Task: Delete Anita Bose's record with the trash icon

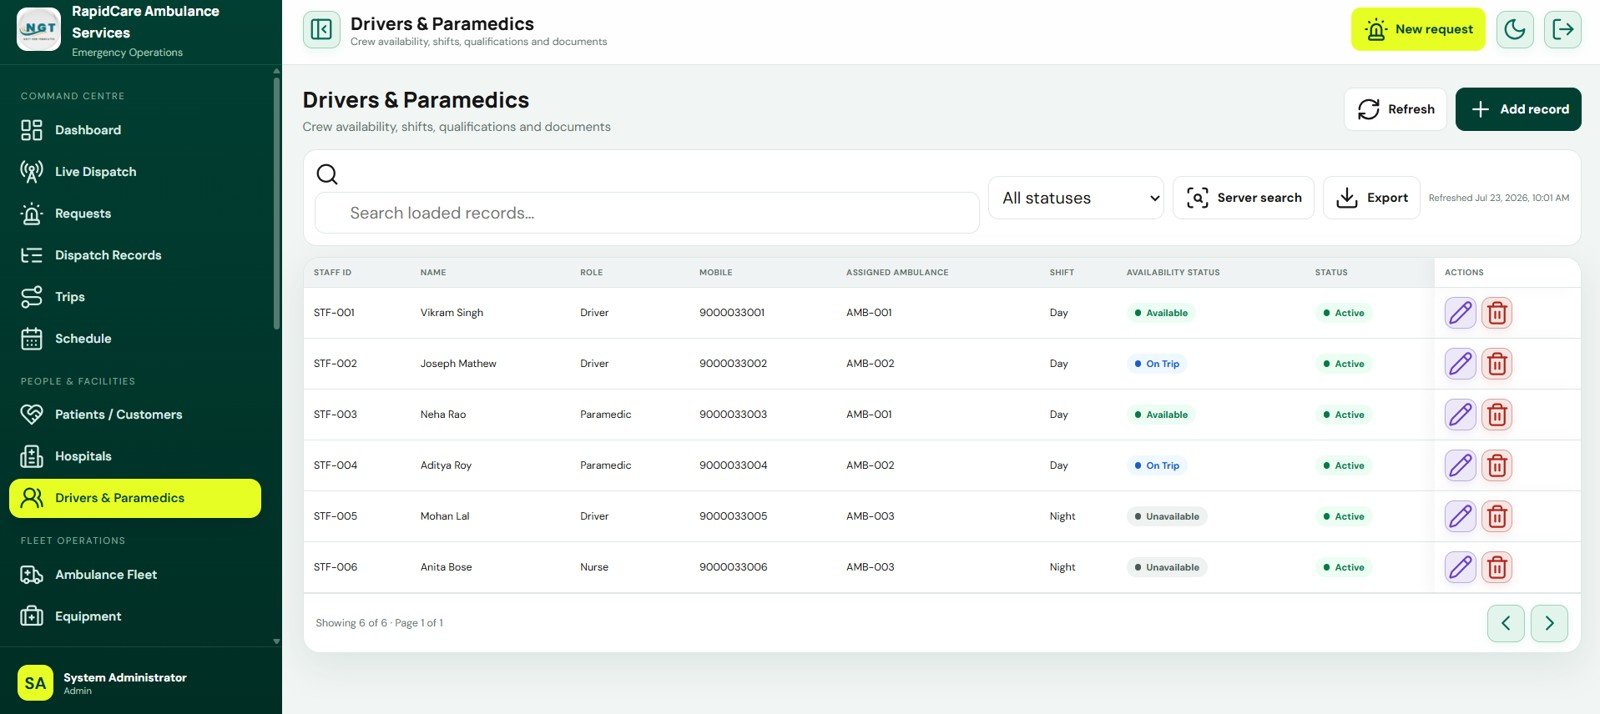Action: coord(1497,568)
